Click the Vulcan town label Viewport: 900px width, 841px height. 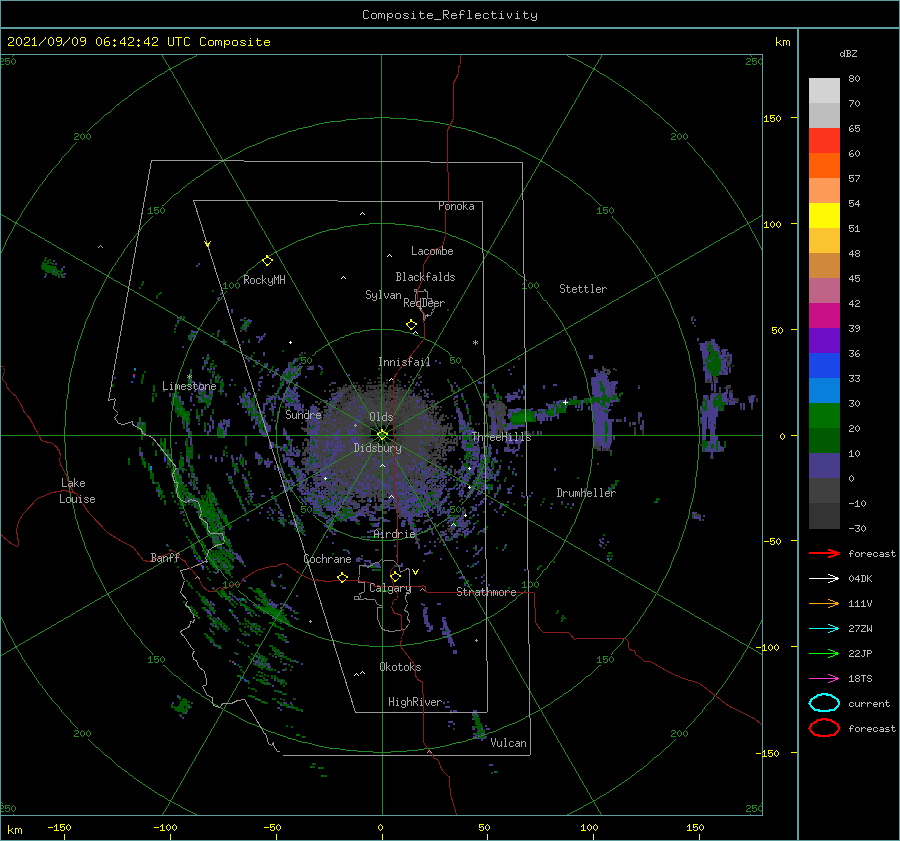pos(509,743)
